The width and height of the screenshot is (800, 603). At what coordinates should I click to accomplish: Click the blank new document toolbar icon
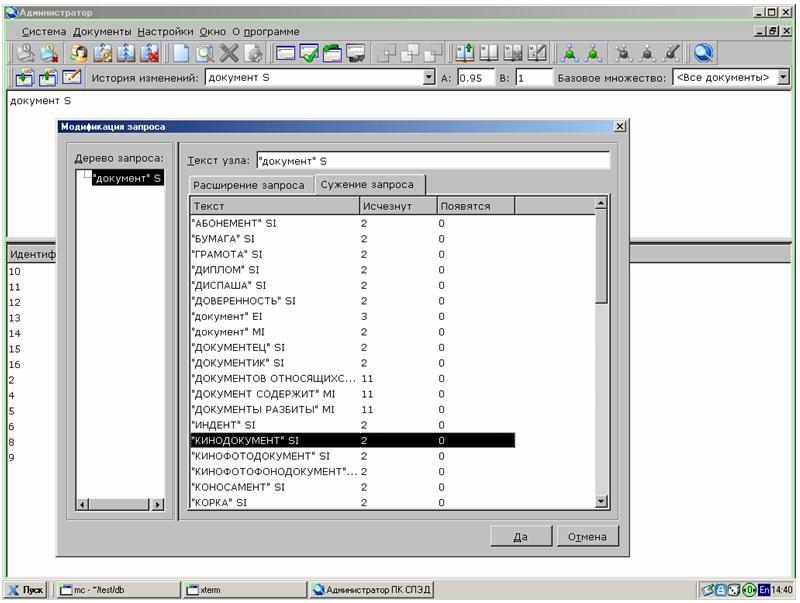tap(181, 54)
